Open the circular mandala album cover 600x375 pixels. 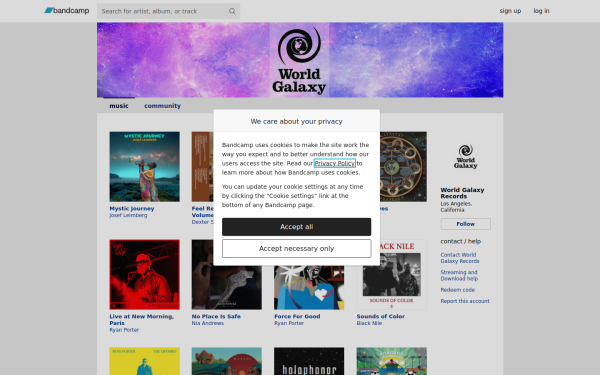pyautogui.click(x=404, y=167)
